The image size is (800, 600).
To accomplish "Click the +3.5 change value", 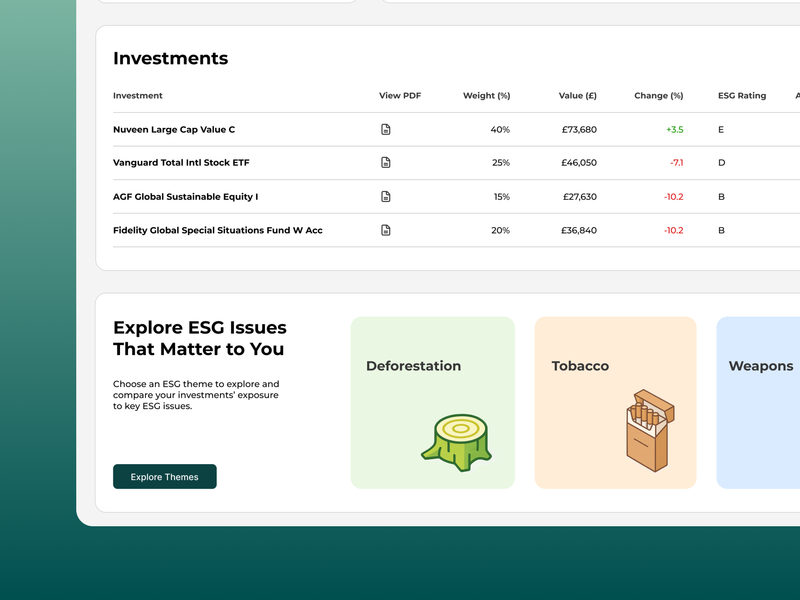I will [x=674, y=130].
